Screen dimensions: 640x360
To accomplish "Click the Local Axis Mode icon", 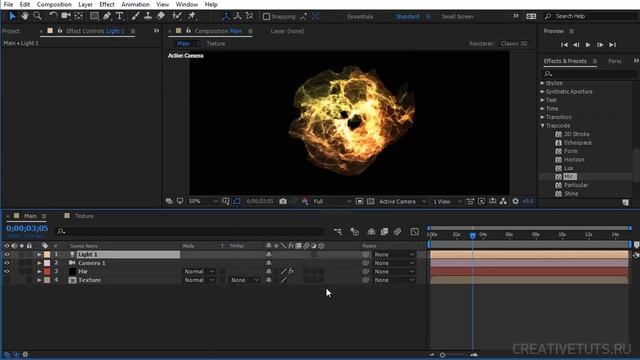I will tap(226, 16).
